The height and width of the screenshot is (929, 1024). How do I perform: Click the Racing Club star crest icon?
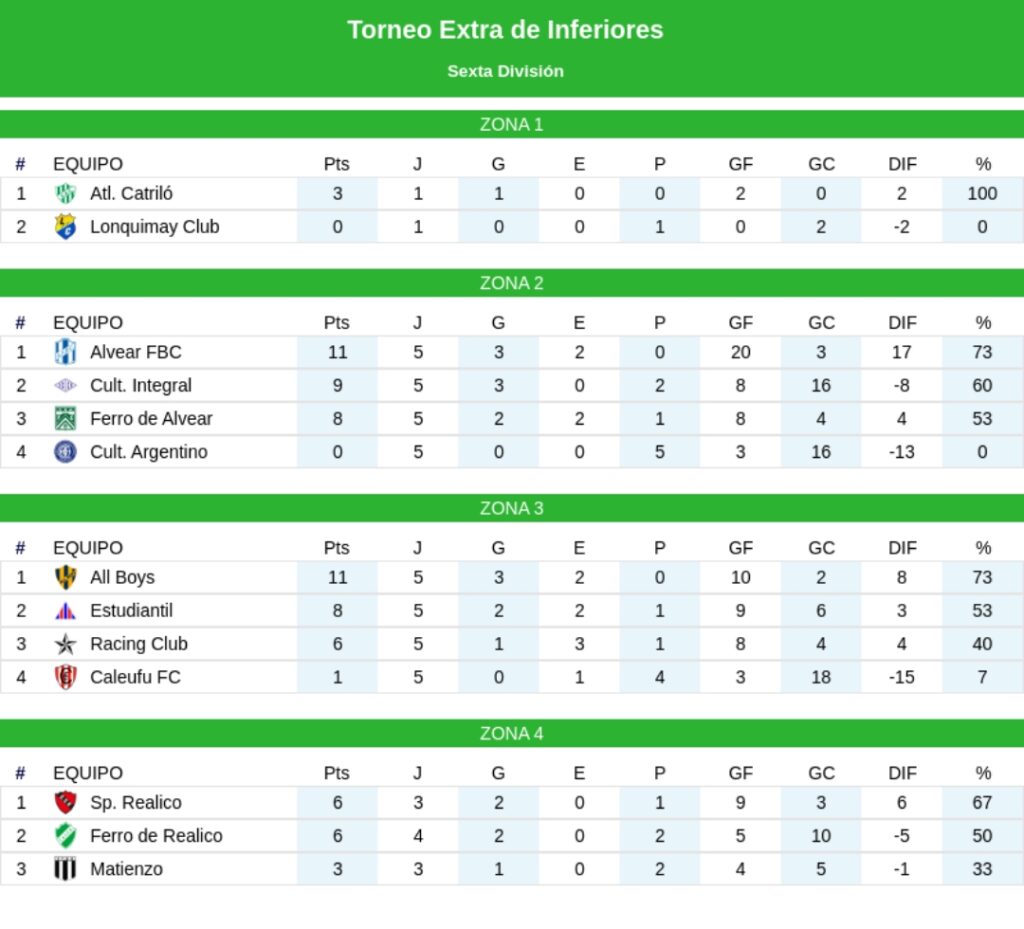pyautogui.click(x=65, y=644)
